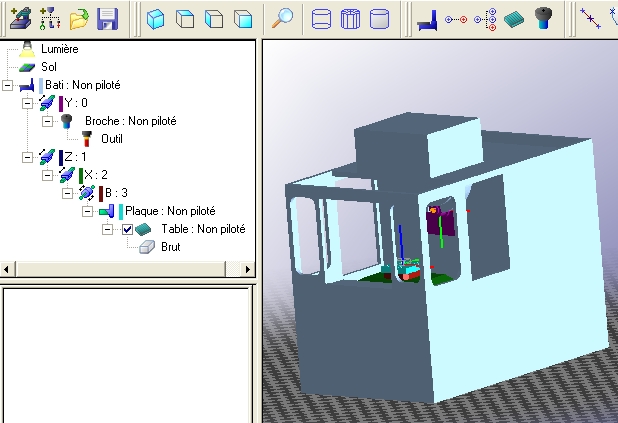Click the empty properties panel below tree
This screenshot has height=423, width=618.
[x=127, y=355]
